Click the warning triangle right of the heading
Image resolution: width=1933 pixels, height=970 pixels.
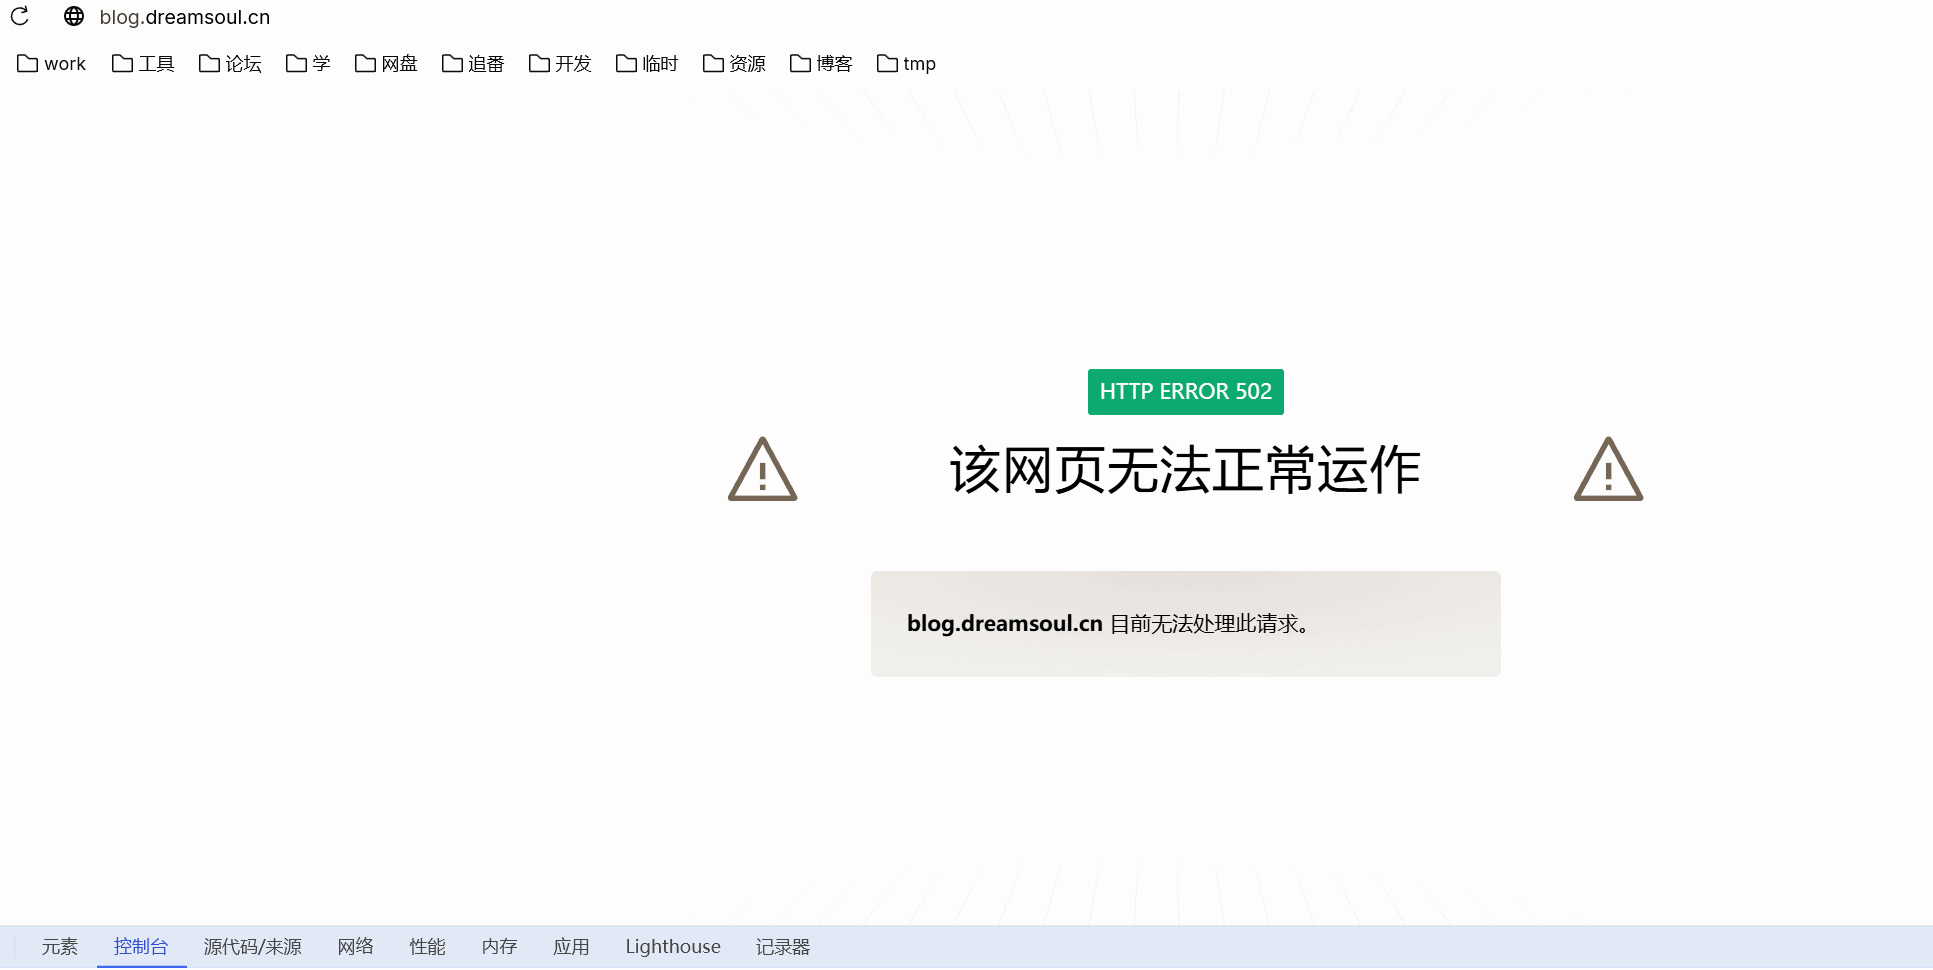[1609, 469]
